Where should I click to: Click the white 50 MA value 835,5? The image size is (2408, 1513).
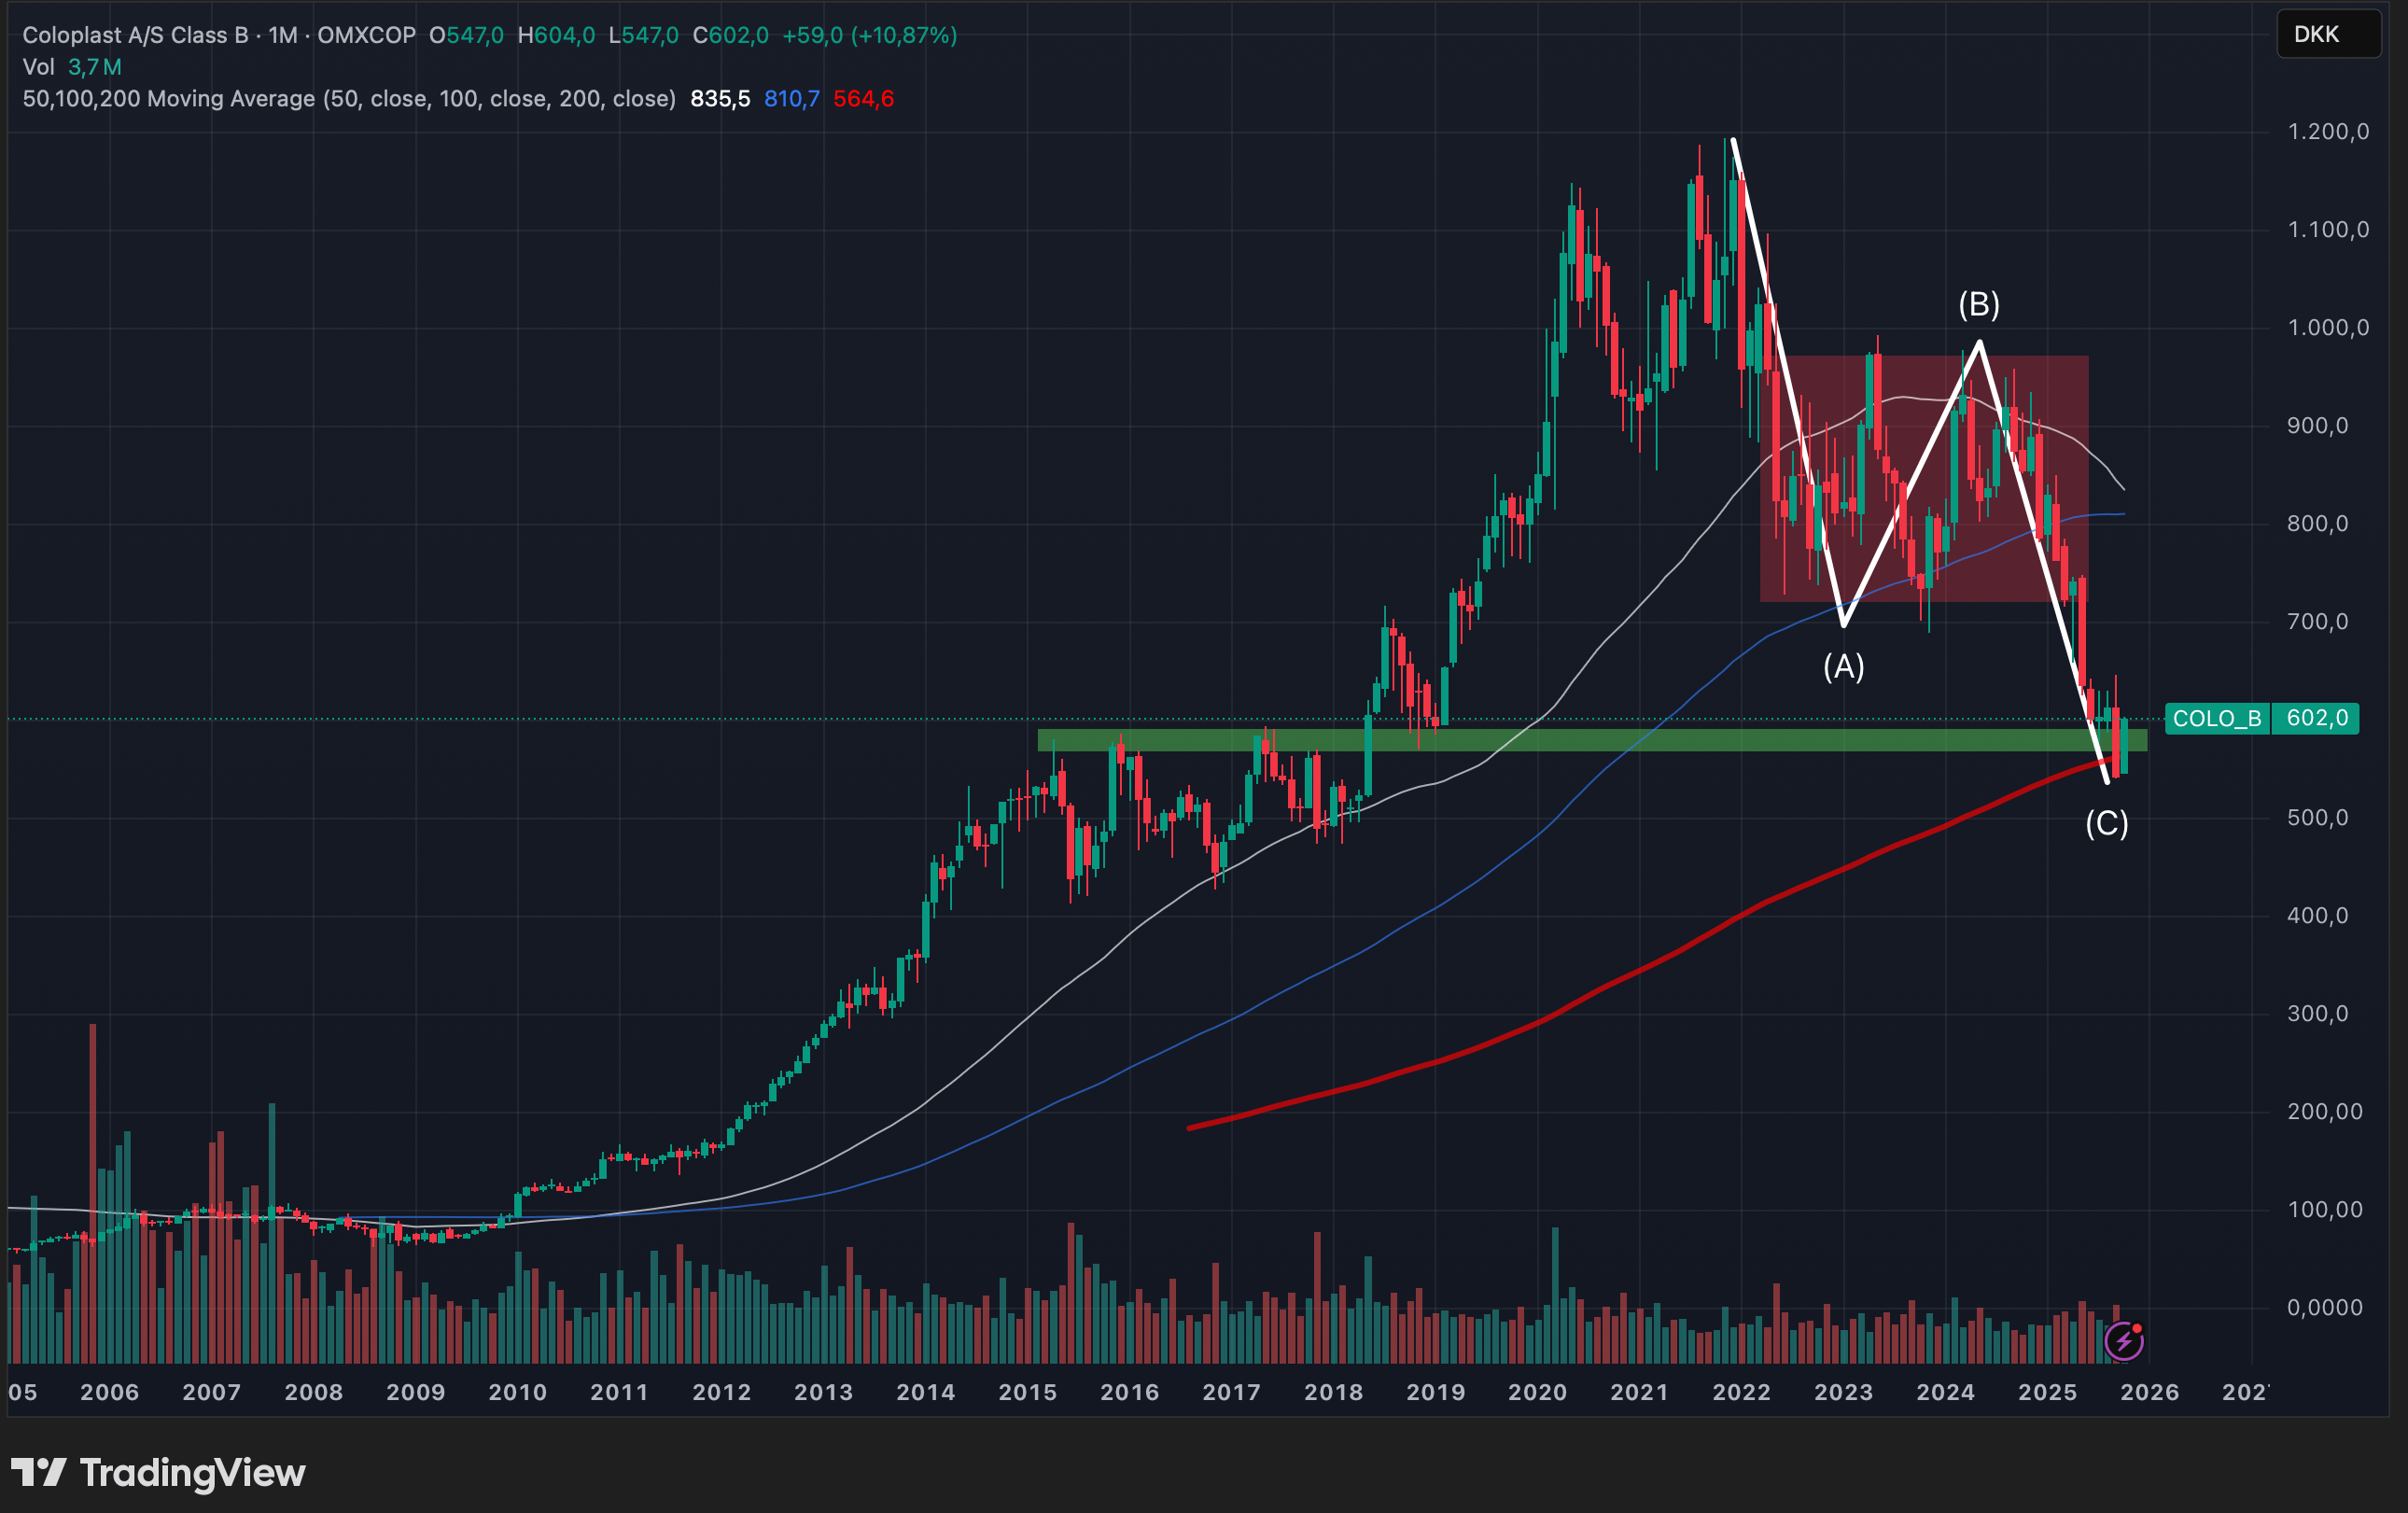[x=720, y=99]
